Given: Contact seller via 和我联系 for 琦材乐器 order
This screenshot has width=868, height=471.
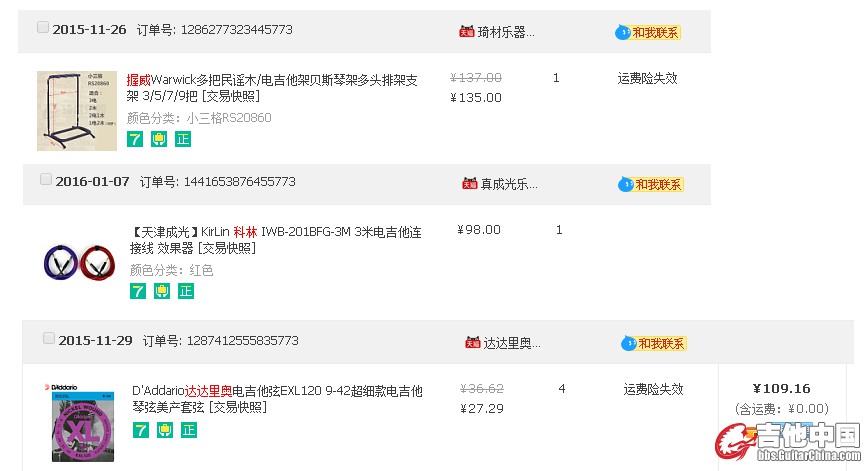Looking at the screenshot, I should point(648,33).
